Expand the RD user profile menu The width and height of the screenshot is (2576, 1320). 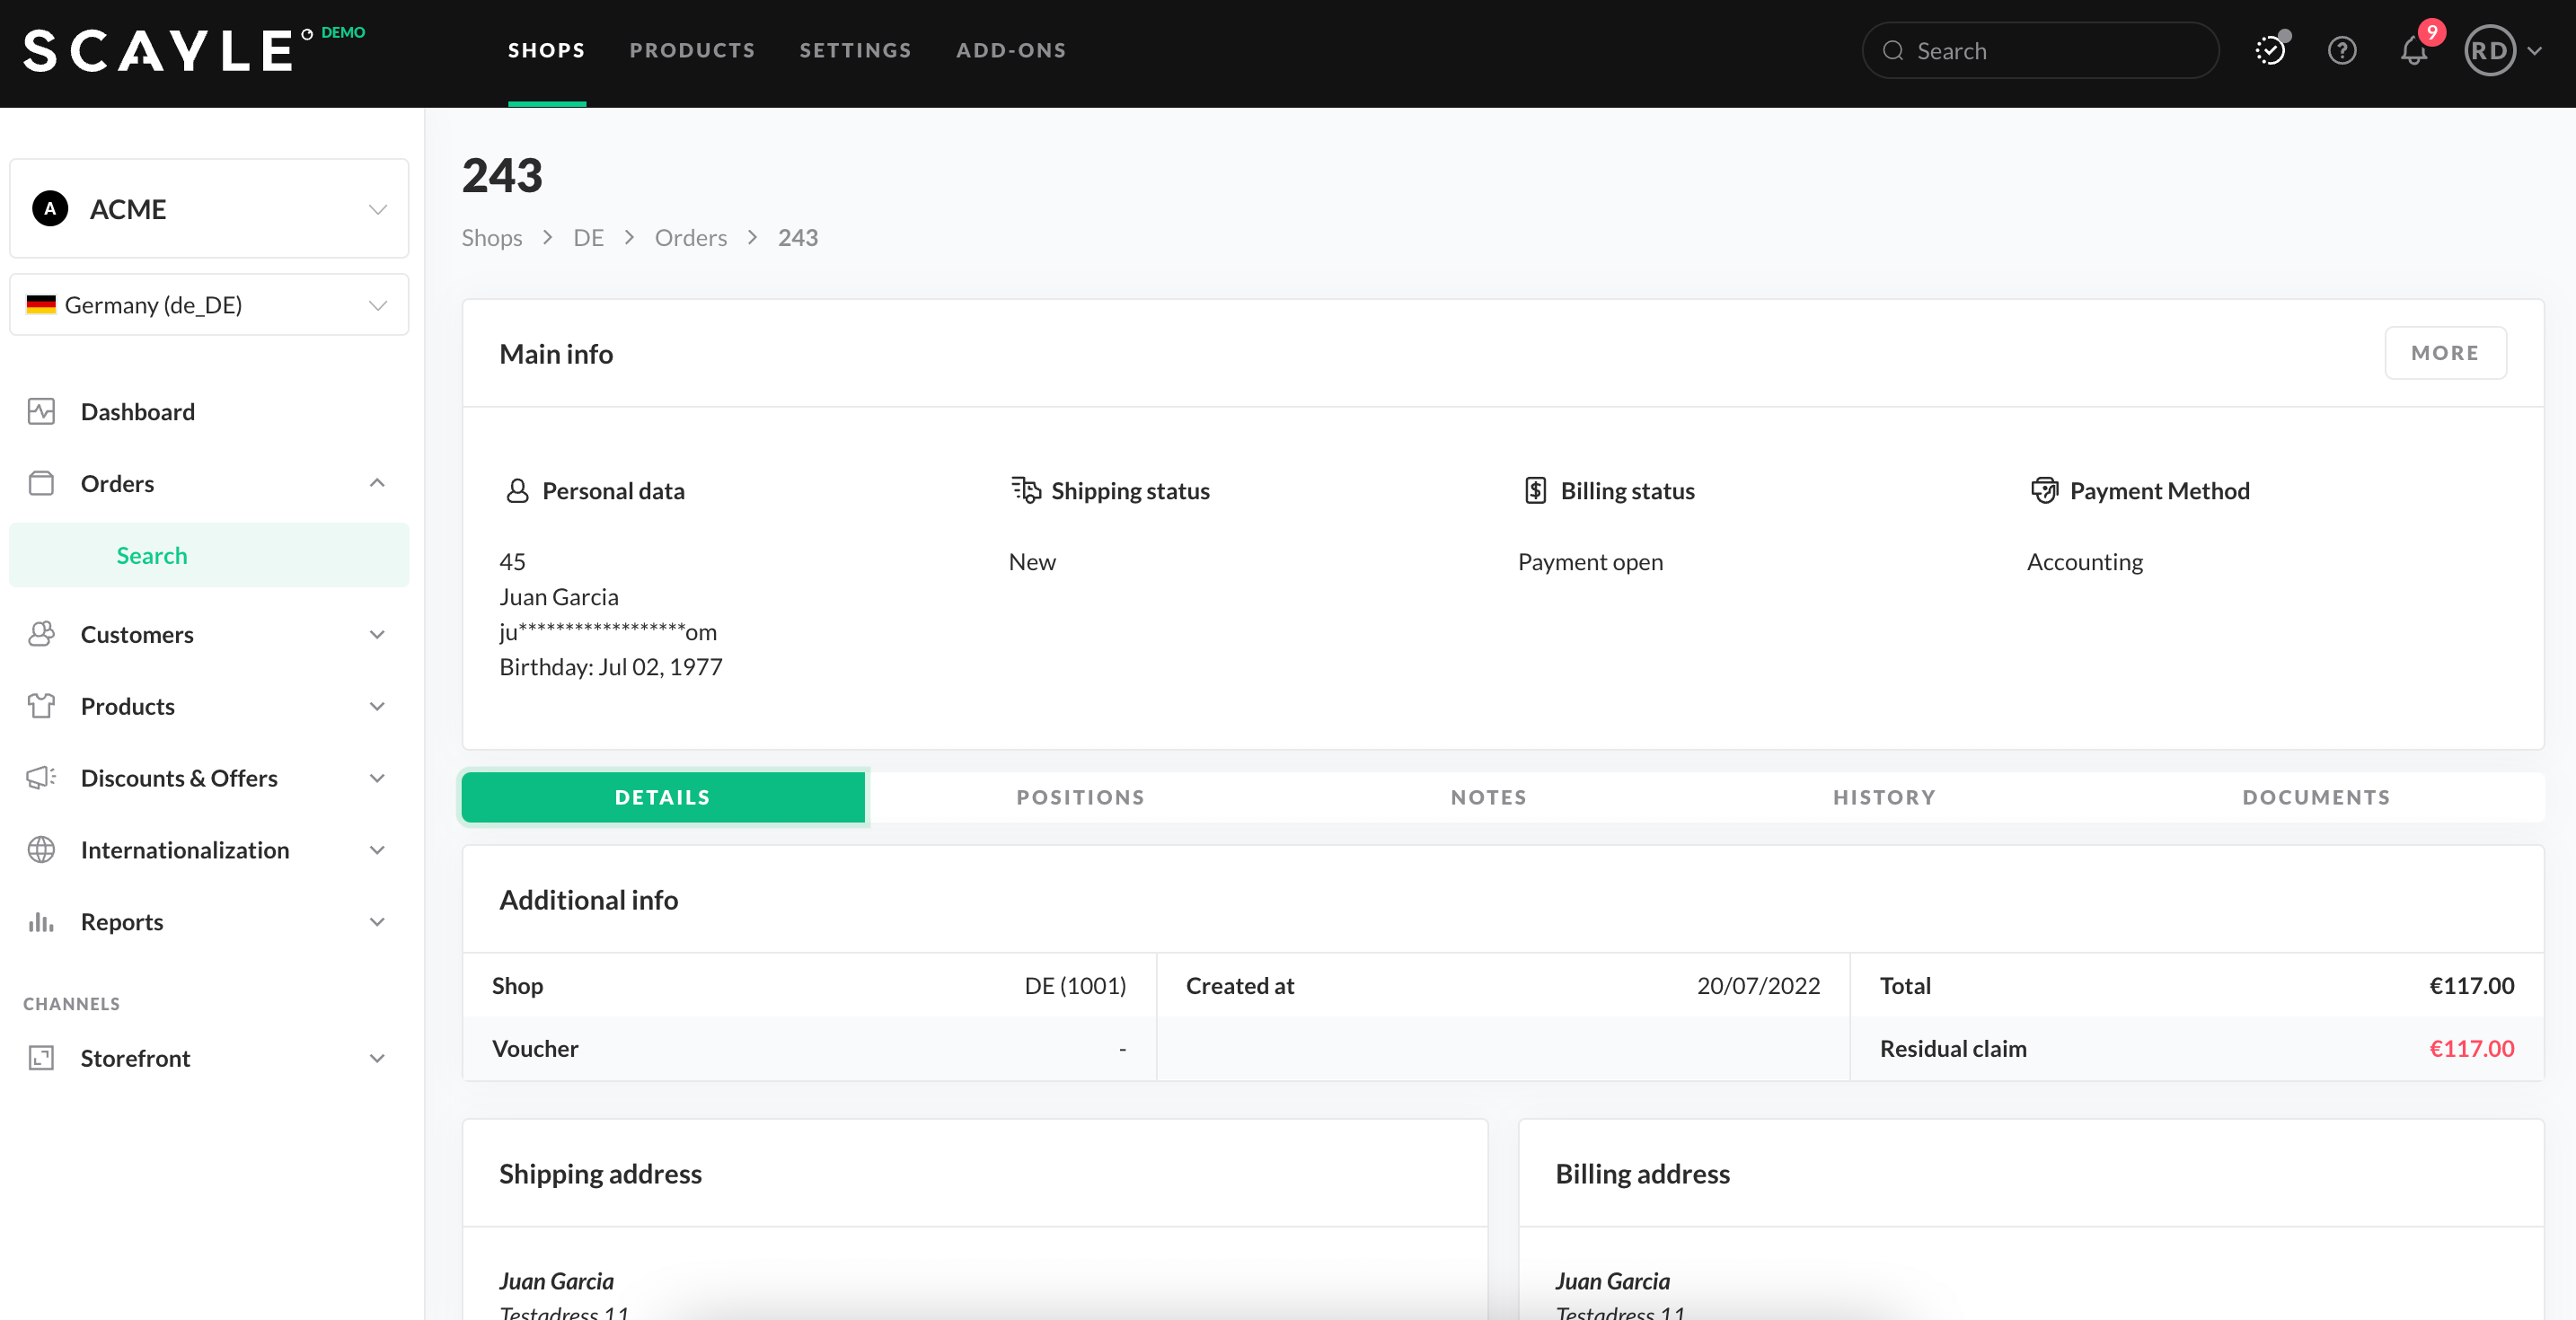click(2507, 50)
